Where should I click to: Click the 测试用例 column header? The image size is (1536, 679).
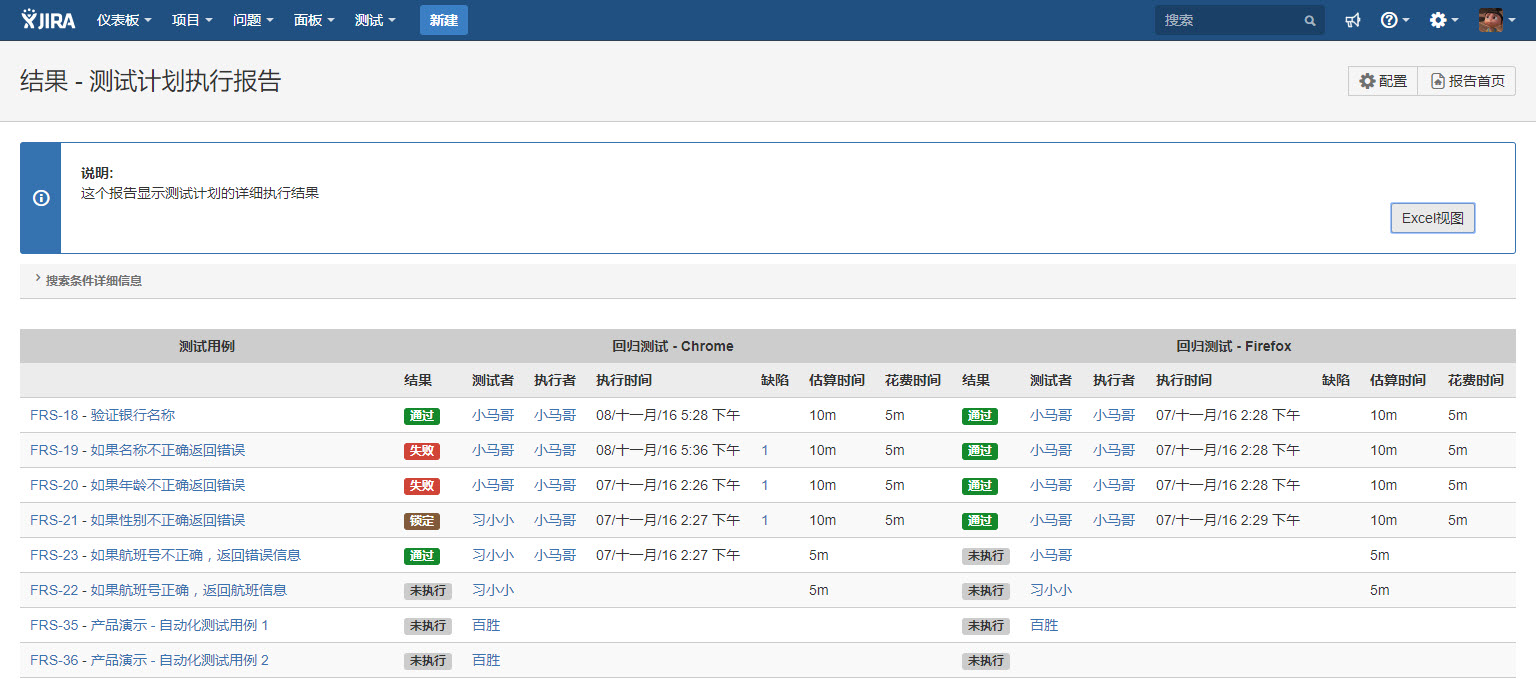click(207, 346)
